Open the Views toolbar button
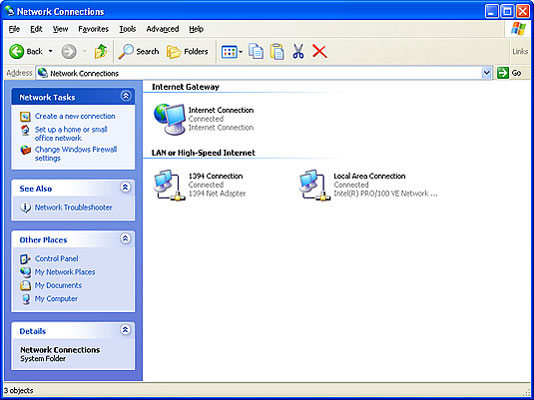 tap(229, 52)
